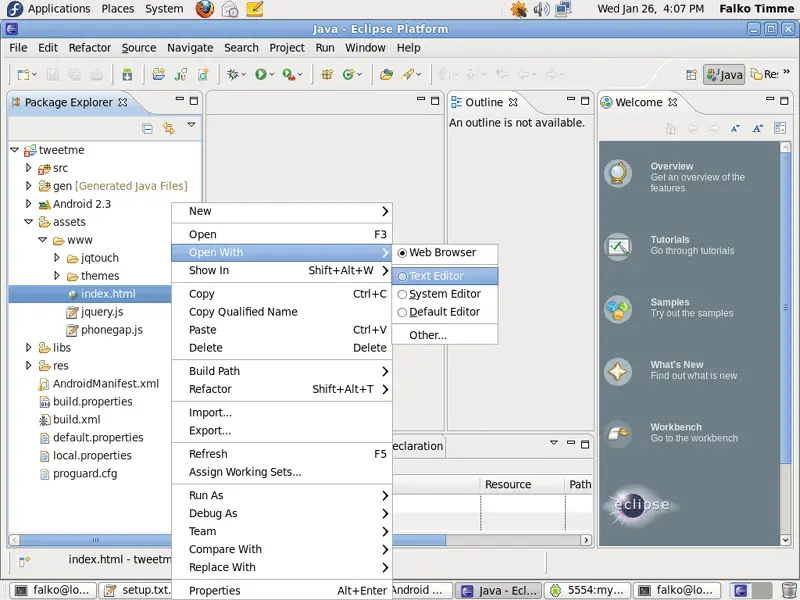The image size is (800, 600).
Task: Open the Trash icon in the bottom panel
Action: click(x=789, y=590)
